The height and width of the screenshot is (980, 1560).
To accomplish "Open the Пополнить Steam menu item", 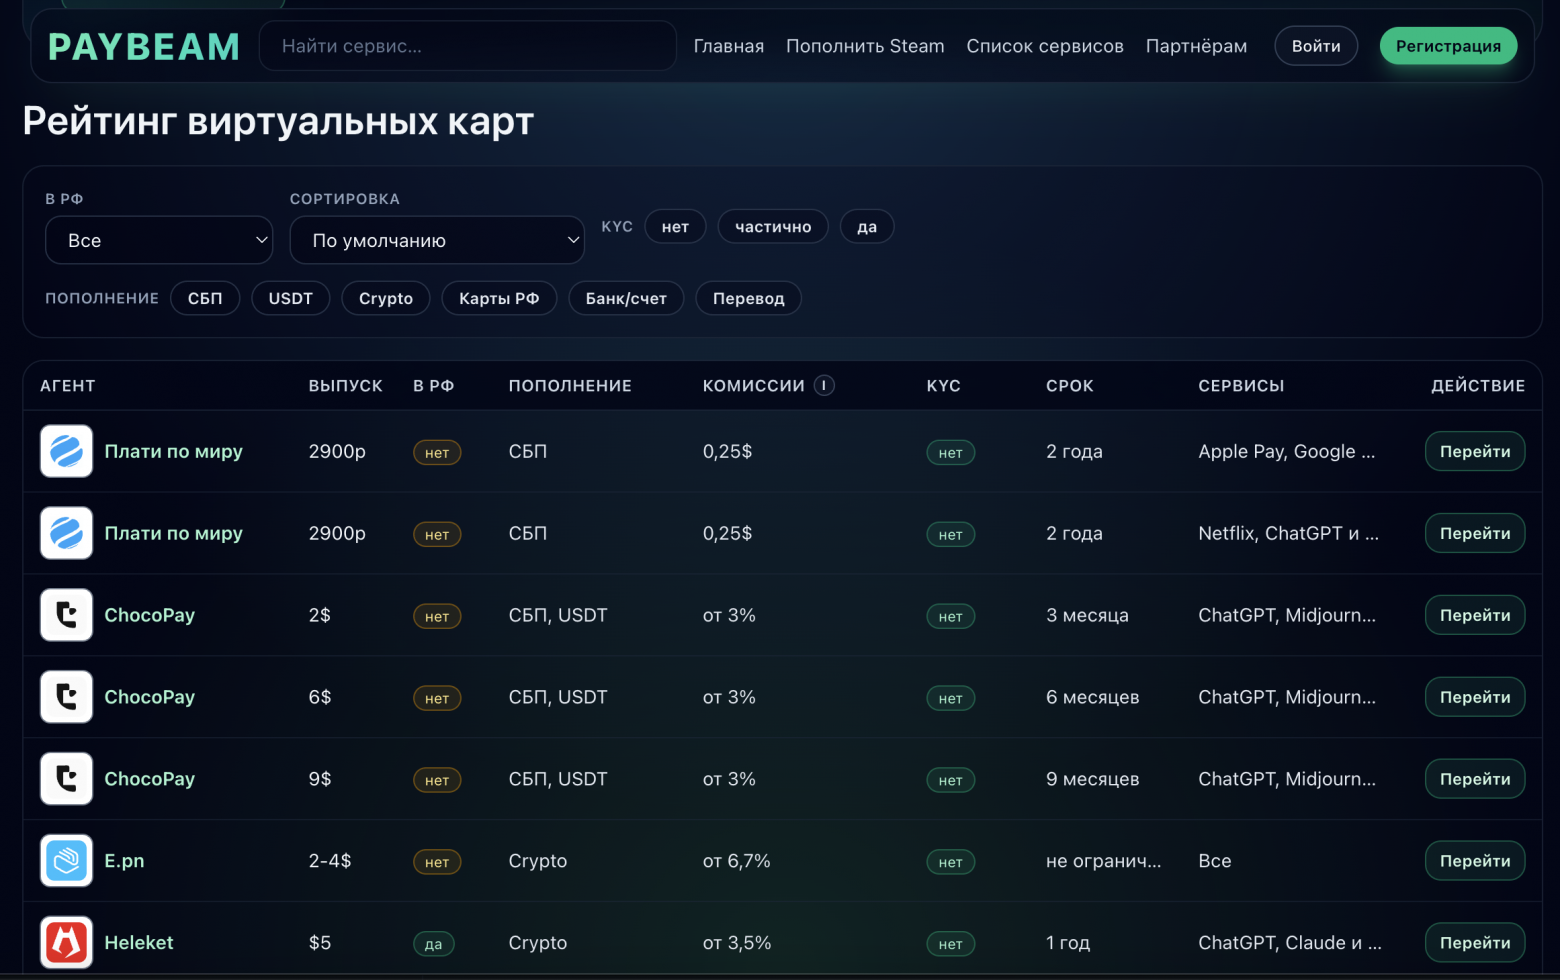I will 864,46.
